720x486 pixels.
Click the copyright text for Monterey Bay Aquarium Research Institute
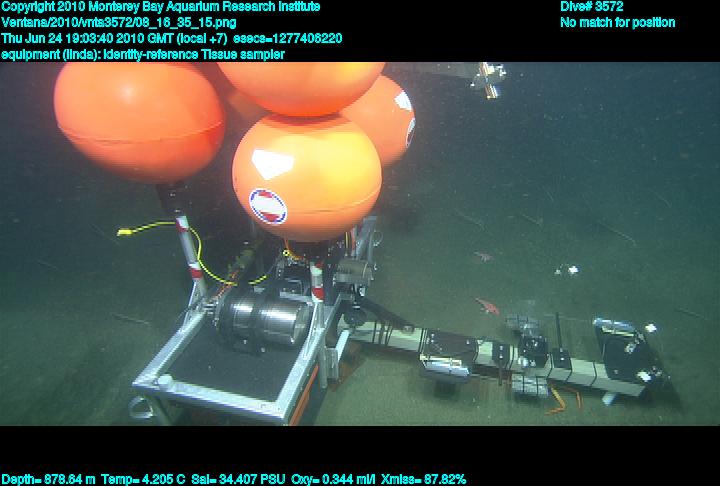(x=161, y=7)
